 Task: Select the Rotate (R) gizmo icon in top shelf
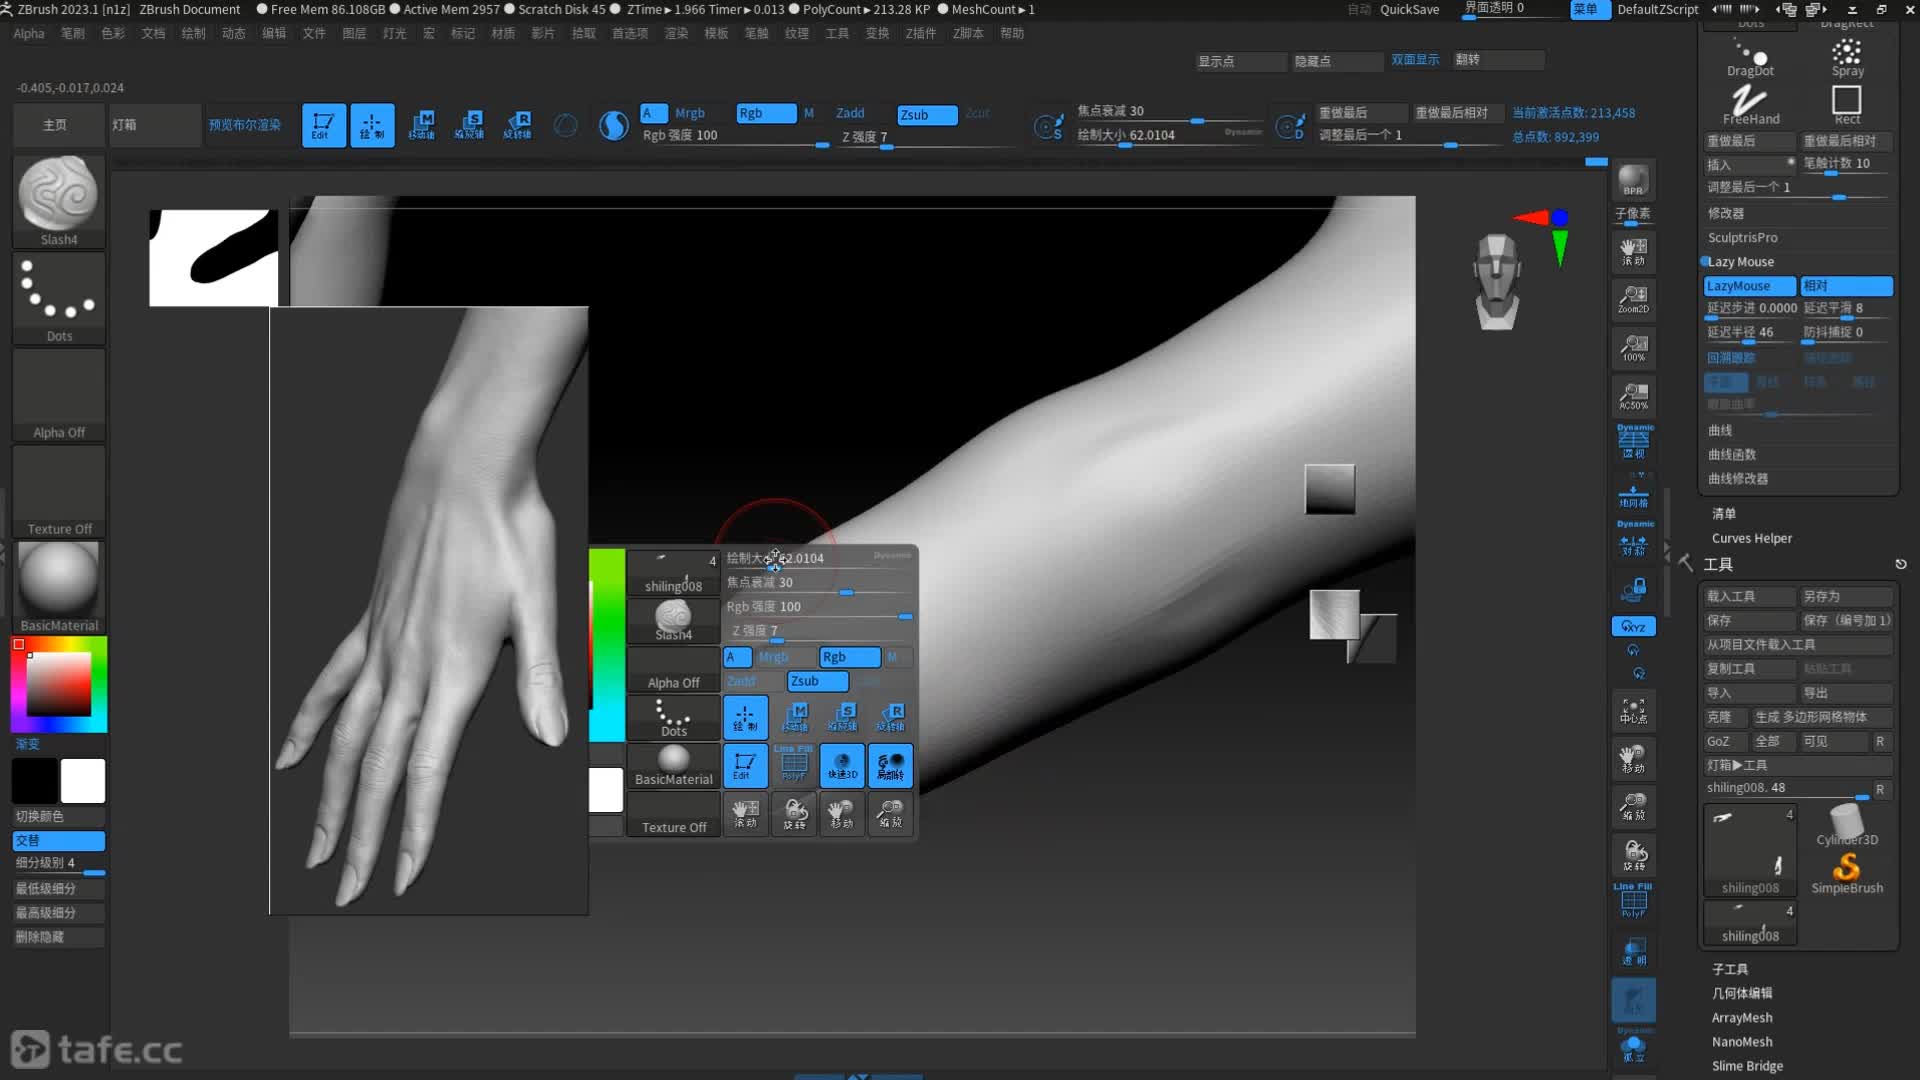tap(517, 125)
